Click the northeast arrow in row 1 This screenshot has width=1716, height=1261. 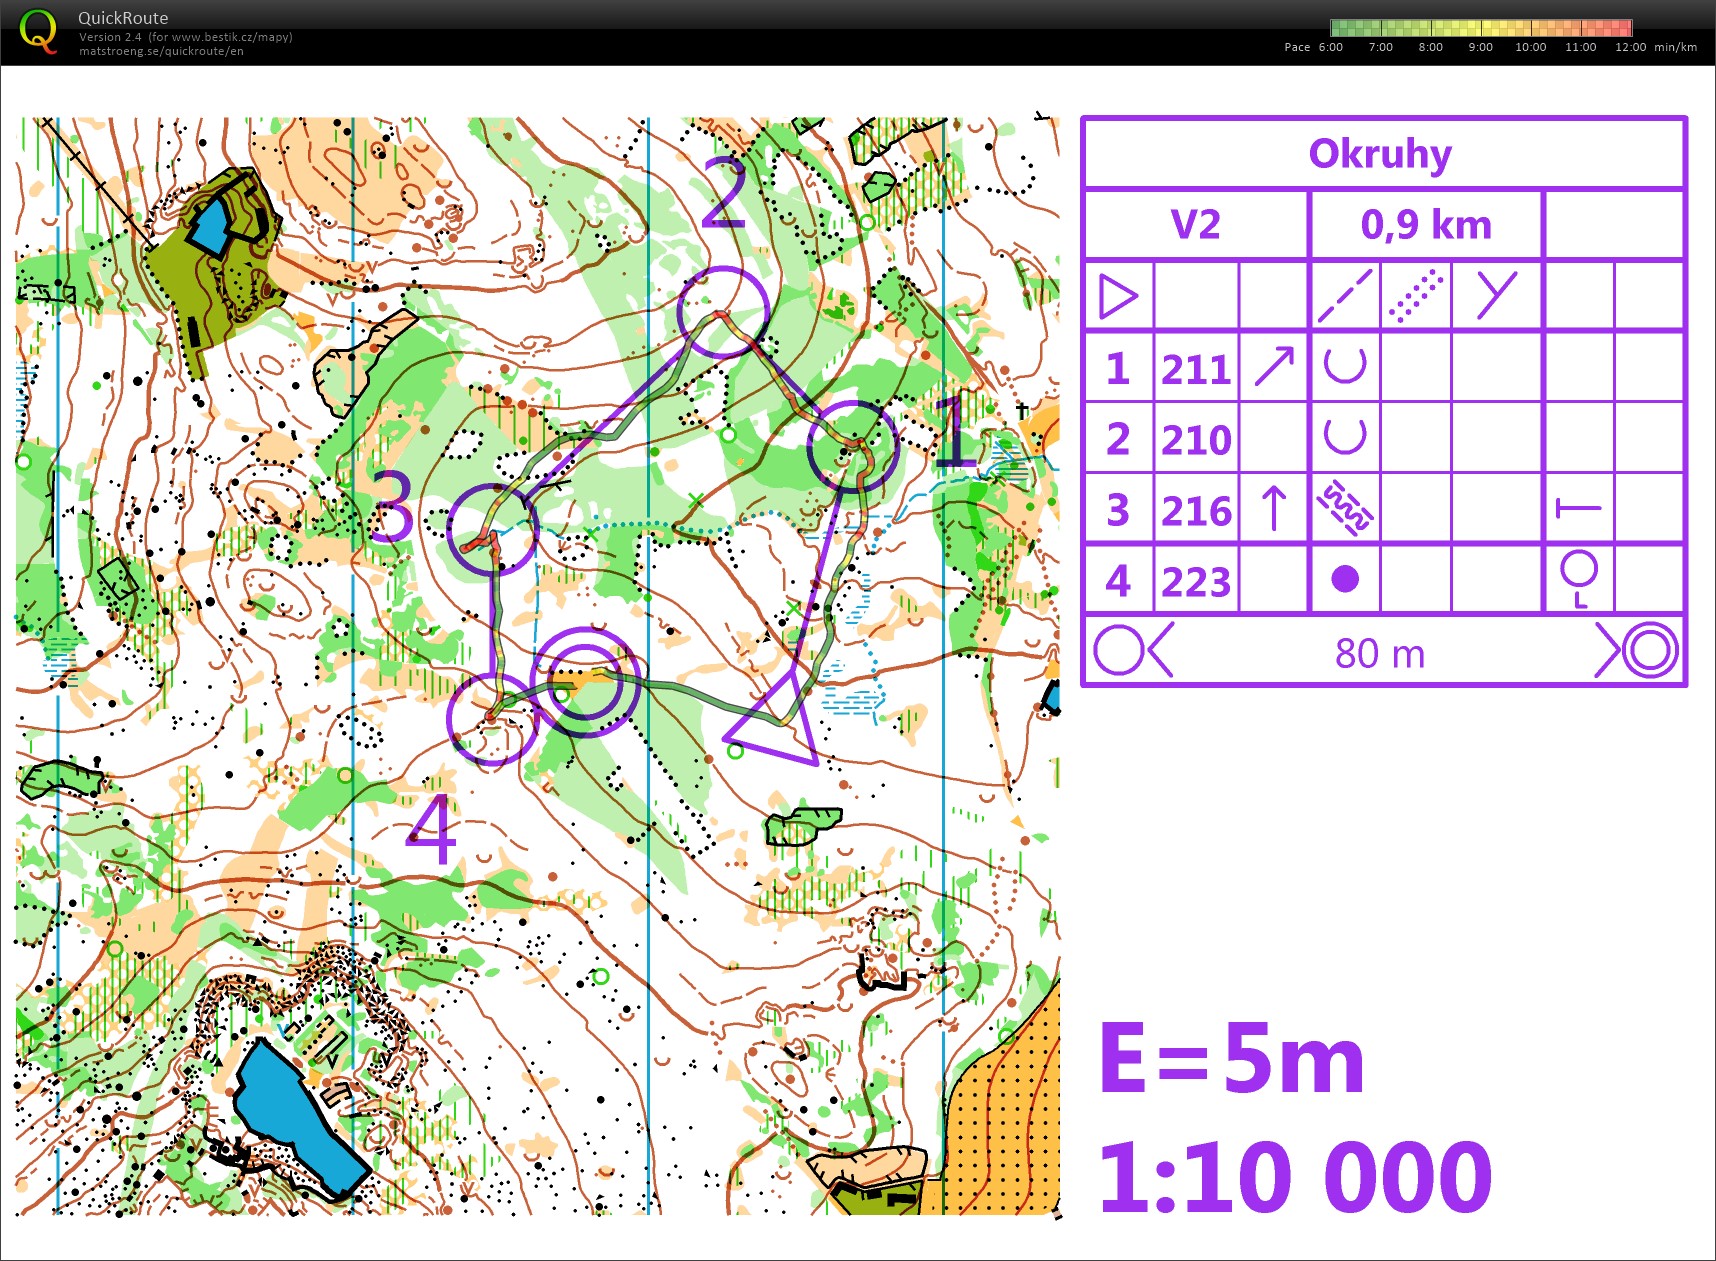pos(1274,367)
